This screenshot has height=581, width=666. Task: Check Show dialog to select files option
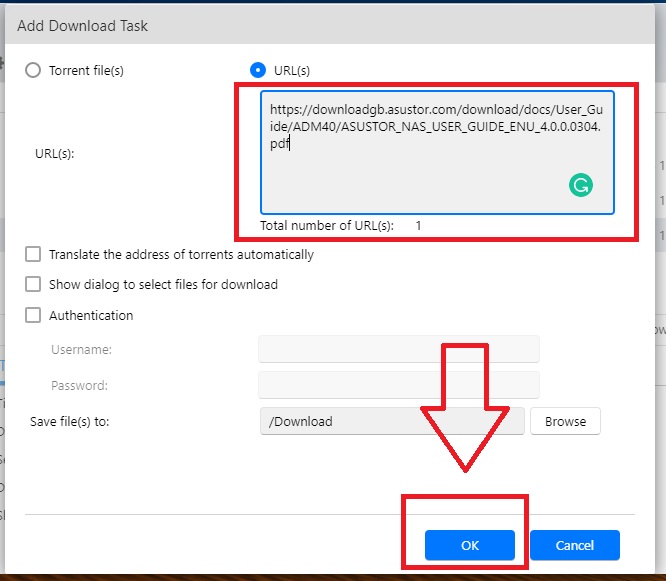pyautogui.click(x=33, y=285)
